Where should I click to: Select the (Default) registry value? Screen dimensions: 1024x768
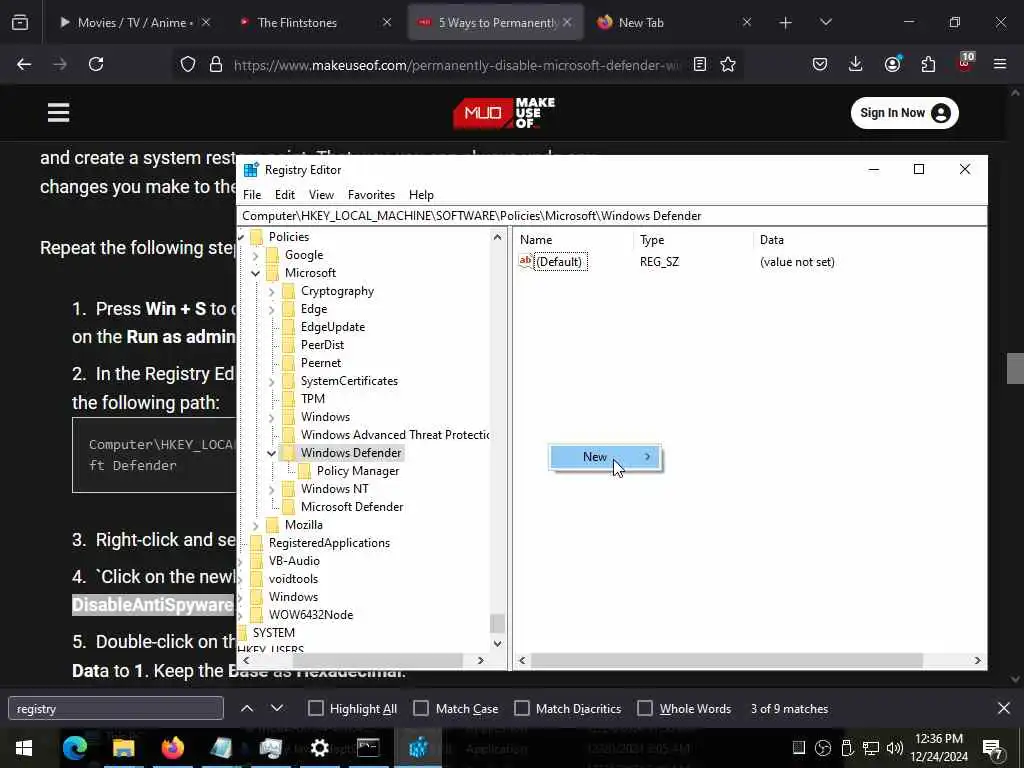(560, 262)
